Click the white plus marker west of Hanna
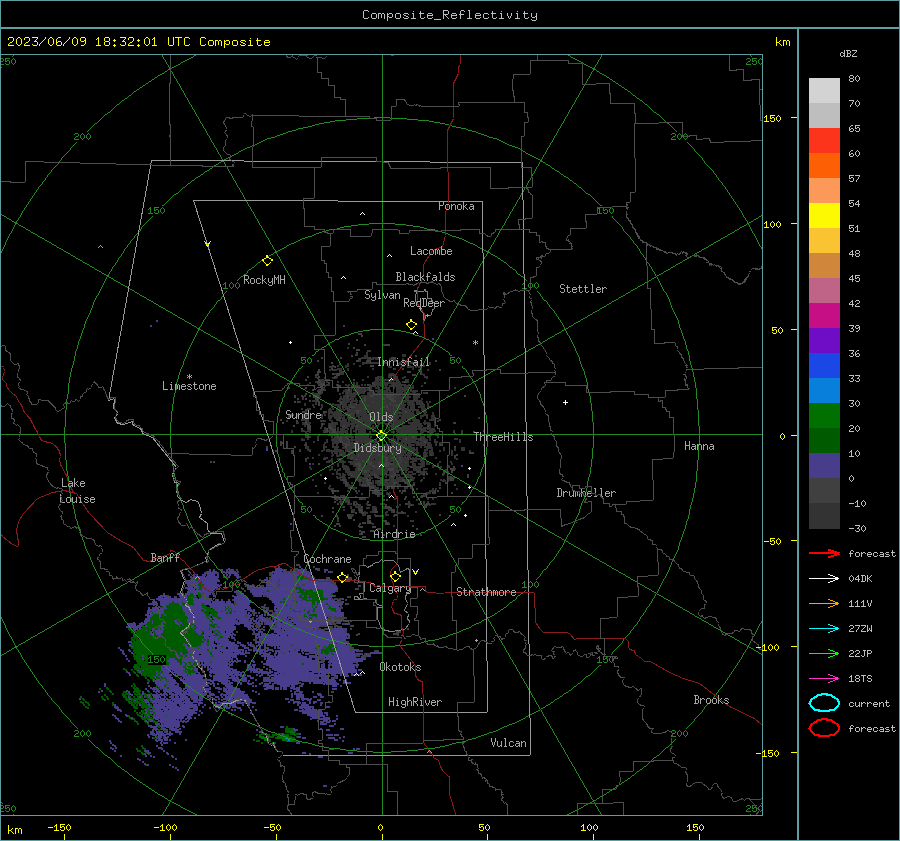This screenshot has height=841, width=900. tap(565, 402)
